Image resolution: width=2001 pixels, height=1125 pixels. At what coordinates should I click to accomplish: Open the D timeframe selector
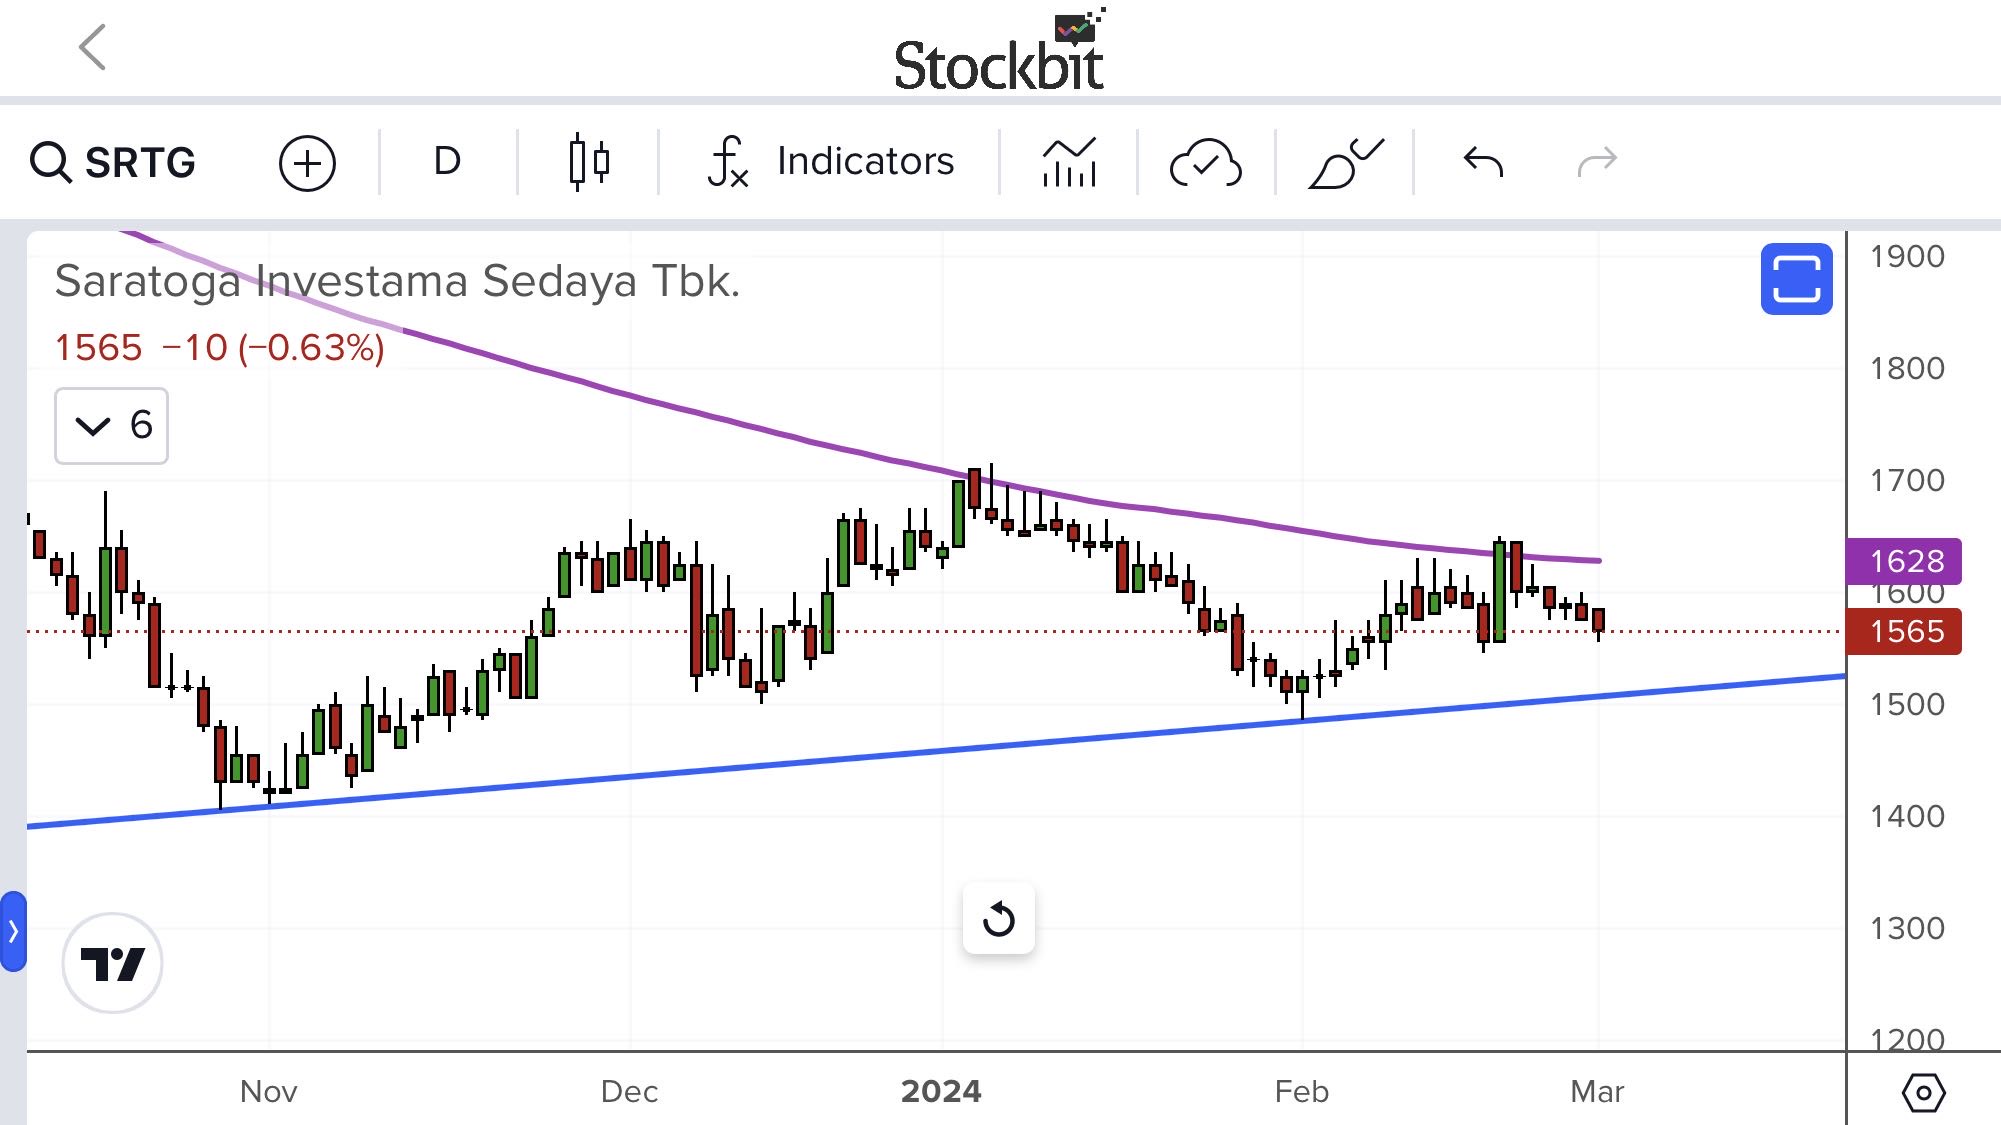tap(447, 161)
